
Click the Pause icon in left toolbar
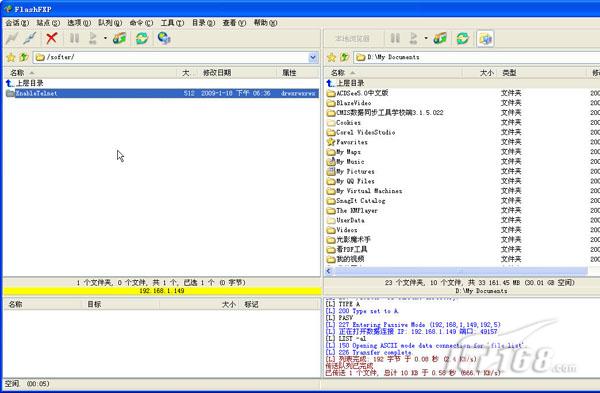click(74, 38)
